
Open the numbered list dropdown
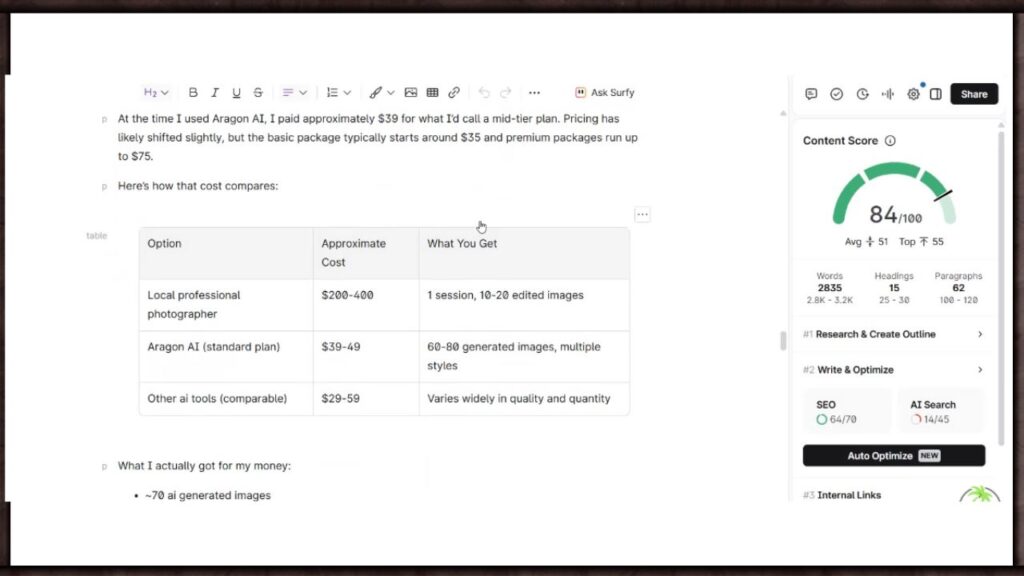coord(338,93)
